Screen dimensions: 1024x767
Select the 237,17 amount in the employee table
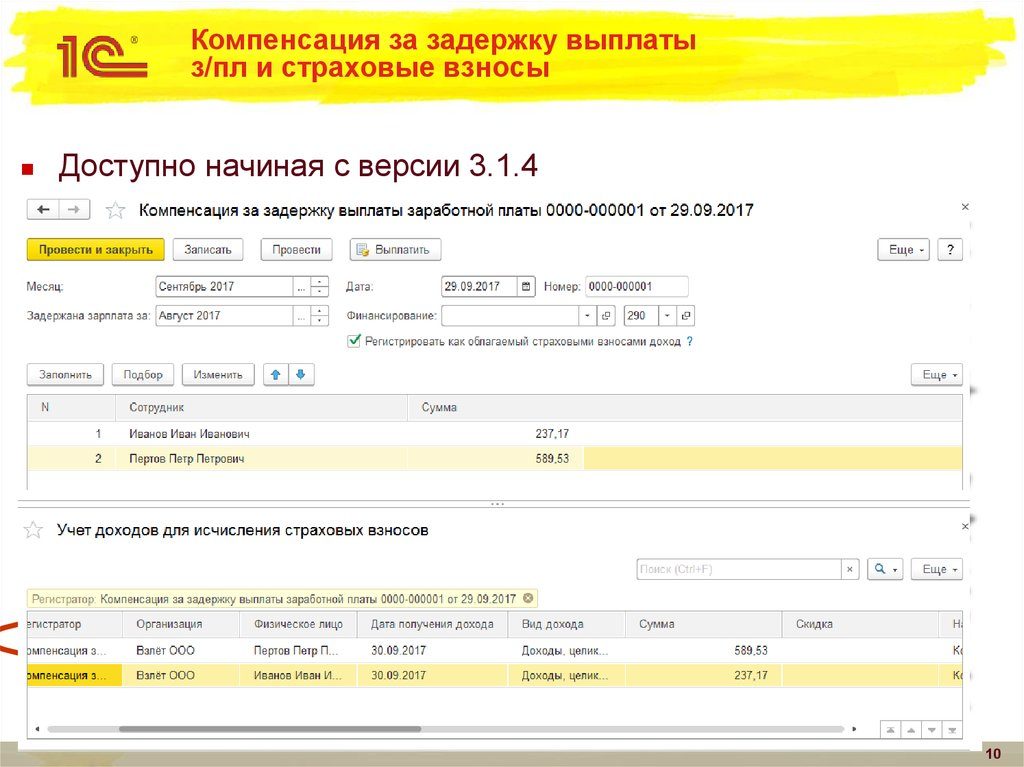[552, 434]
